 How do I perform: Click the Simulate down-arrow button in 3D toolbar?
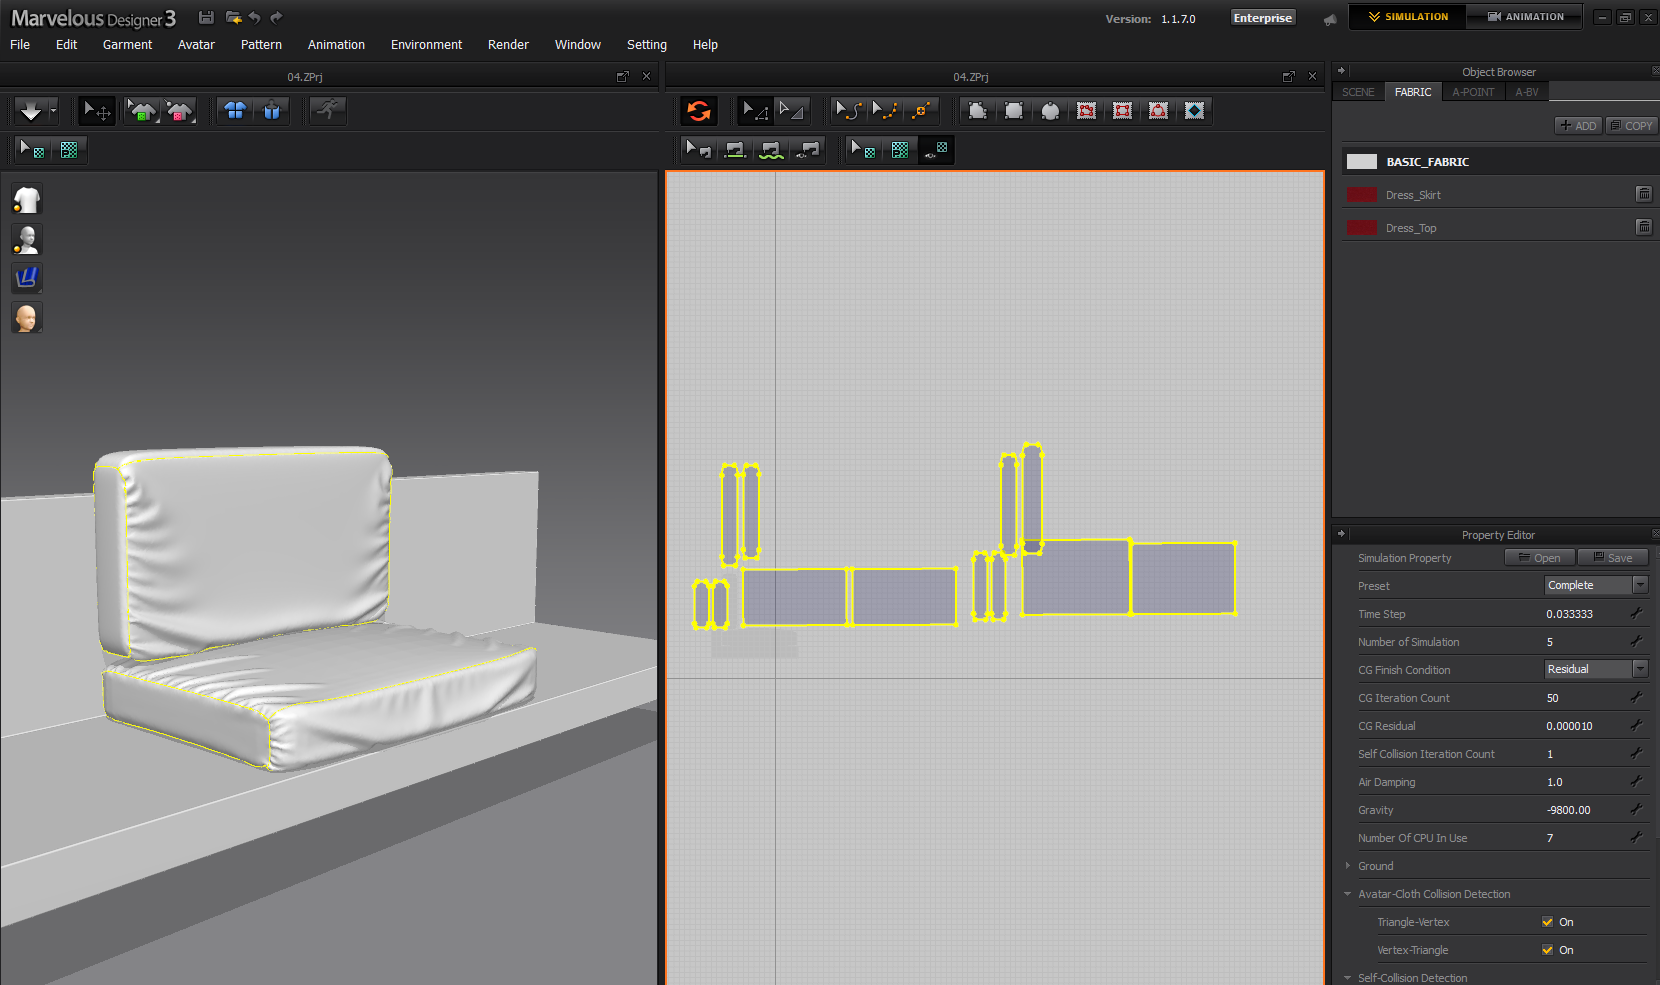[30, 111]
